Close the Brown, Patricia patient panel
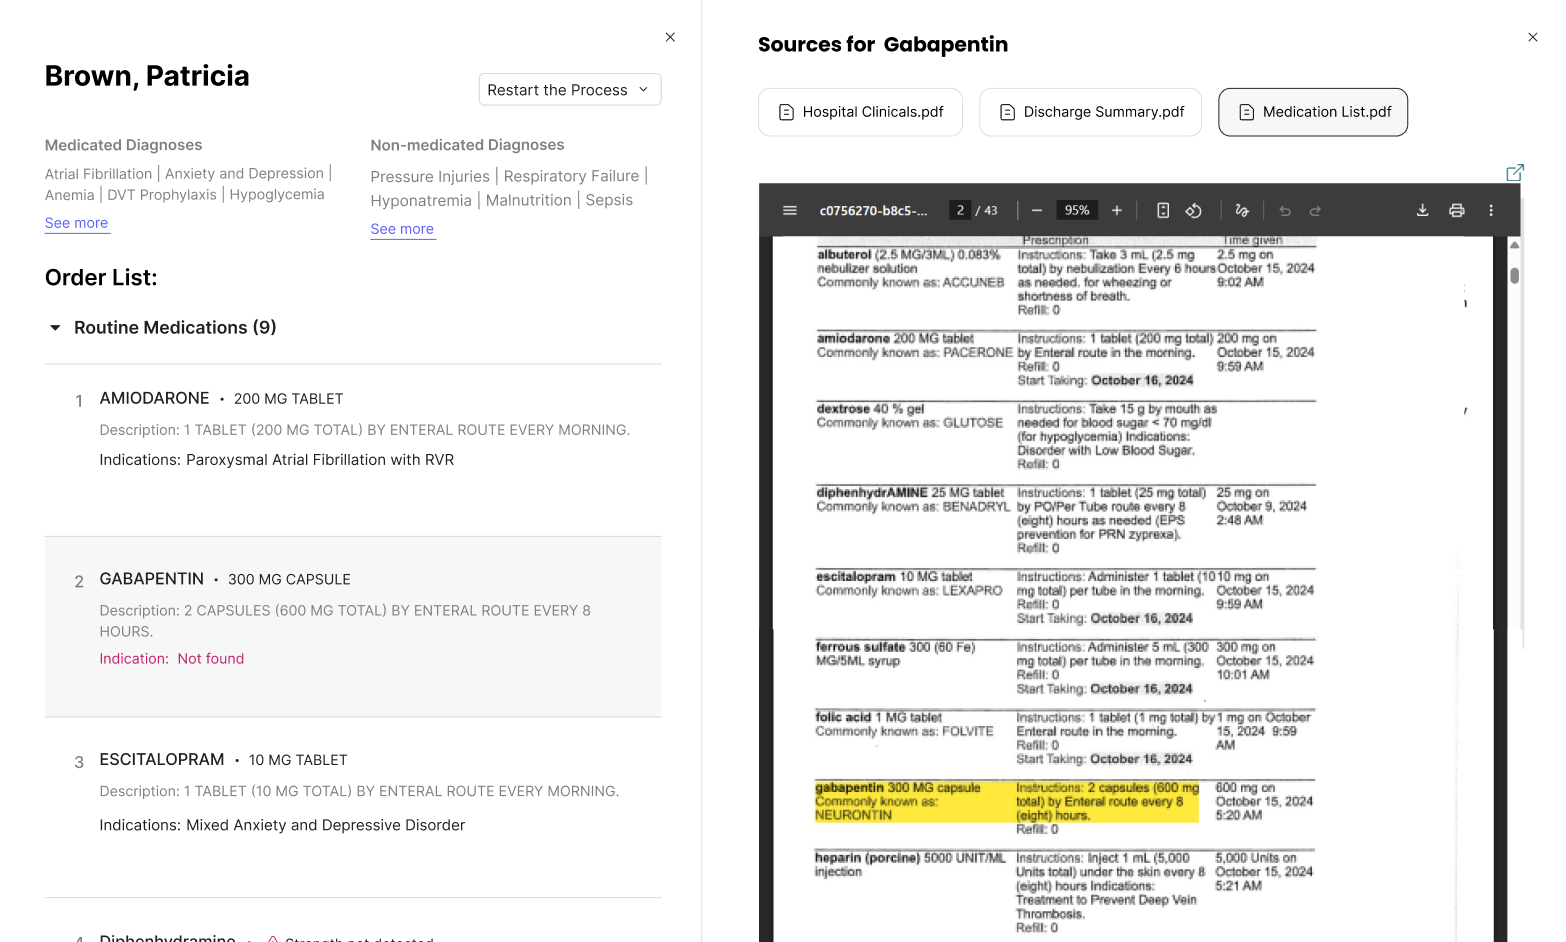 pyautogui.click(x=671, y=37)
